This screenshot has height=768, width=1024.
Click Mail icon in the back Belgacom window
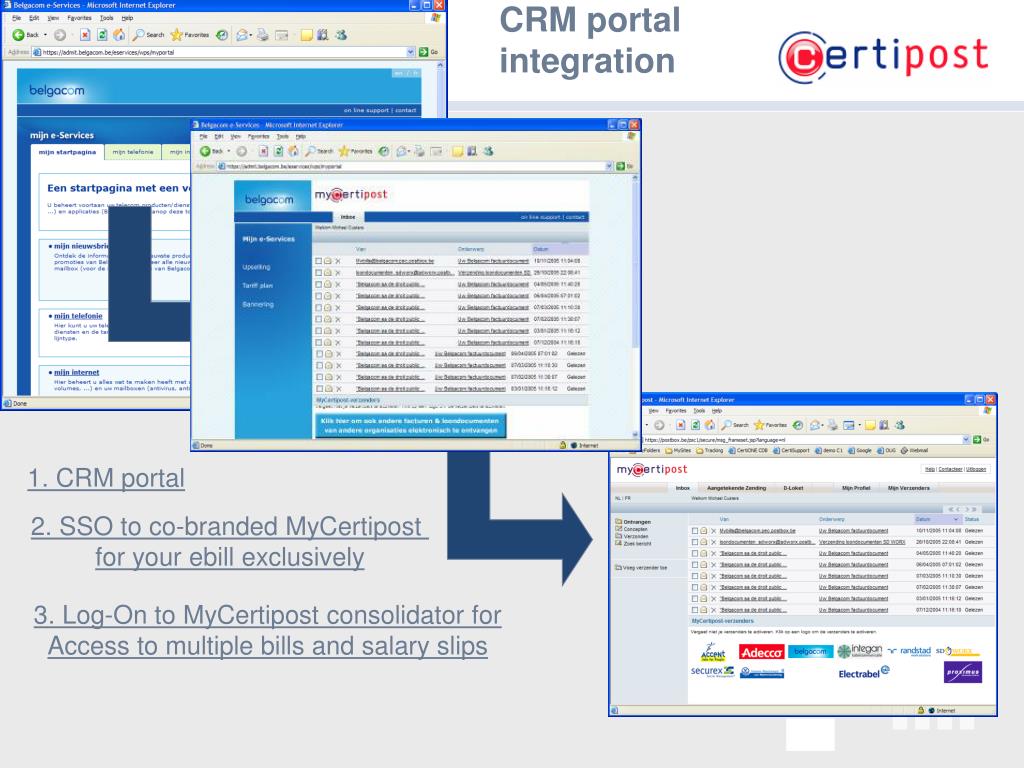pyautogui.click(x=242, y=35)
